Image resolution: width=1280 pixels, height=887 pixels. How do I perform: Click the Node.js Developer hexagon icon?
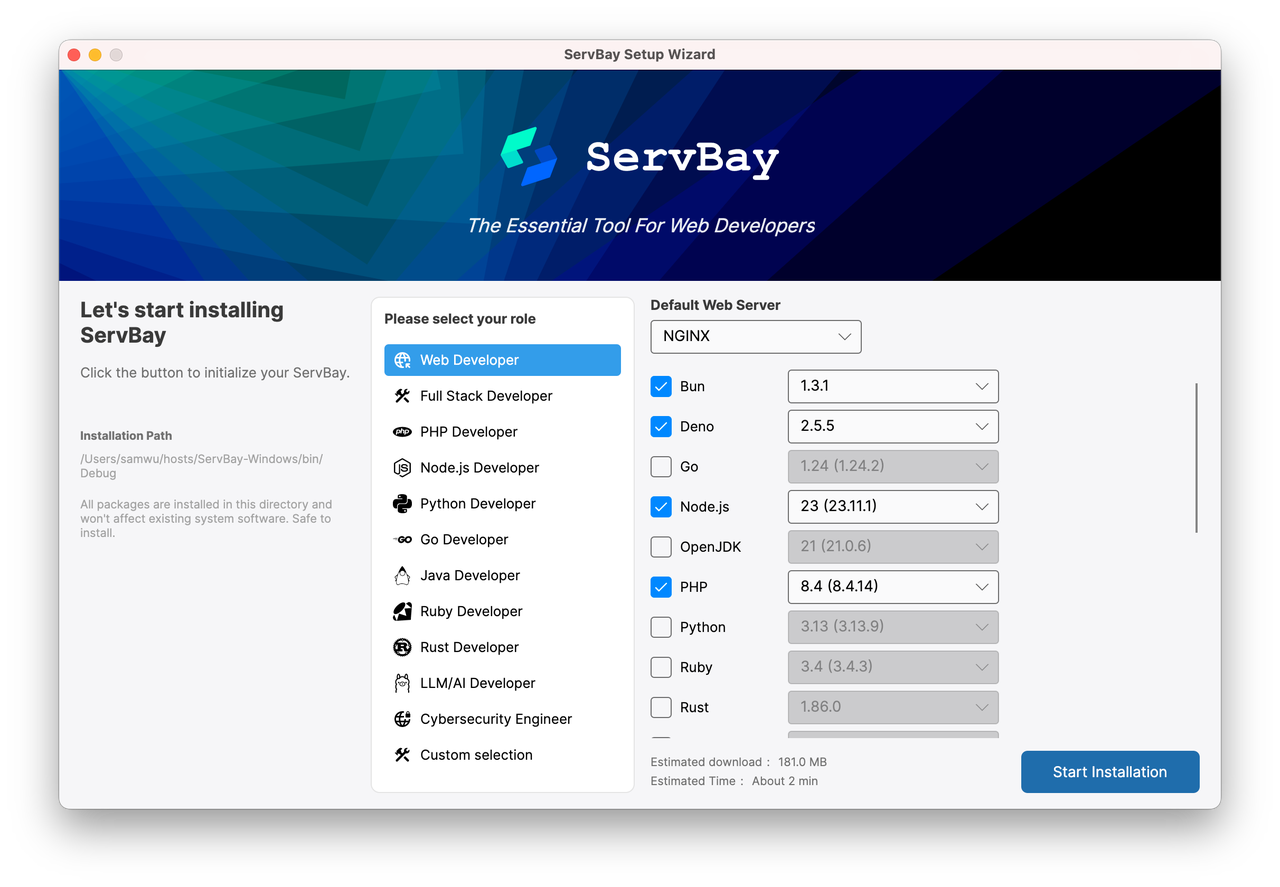[x=402, y=468]
